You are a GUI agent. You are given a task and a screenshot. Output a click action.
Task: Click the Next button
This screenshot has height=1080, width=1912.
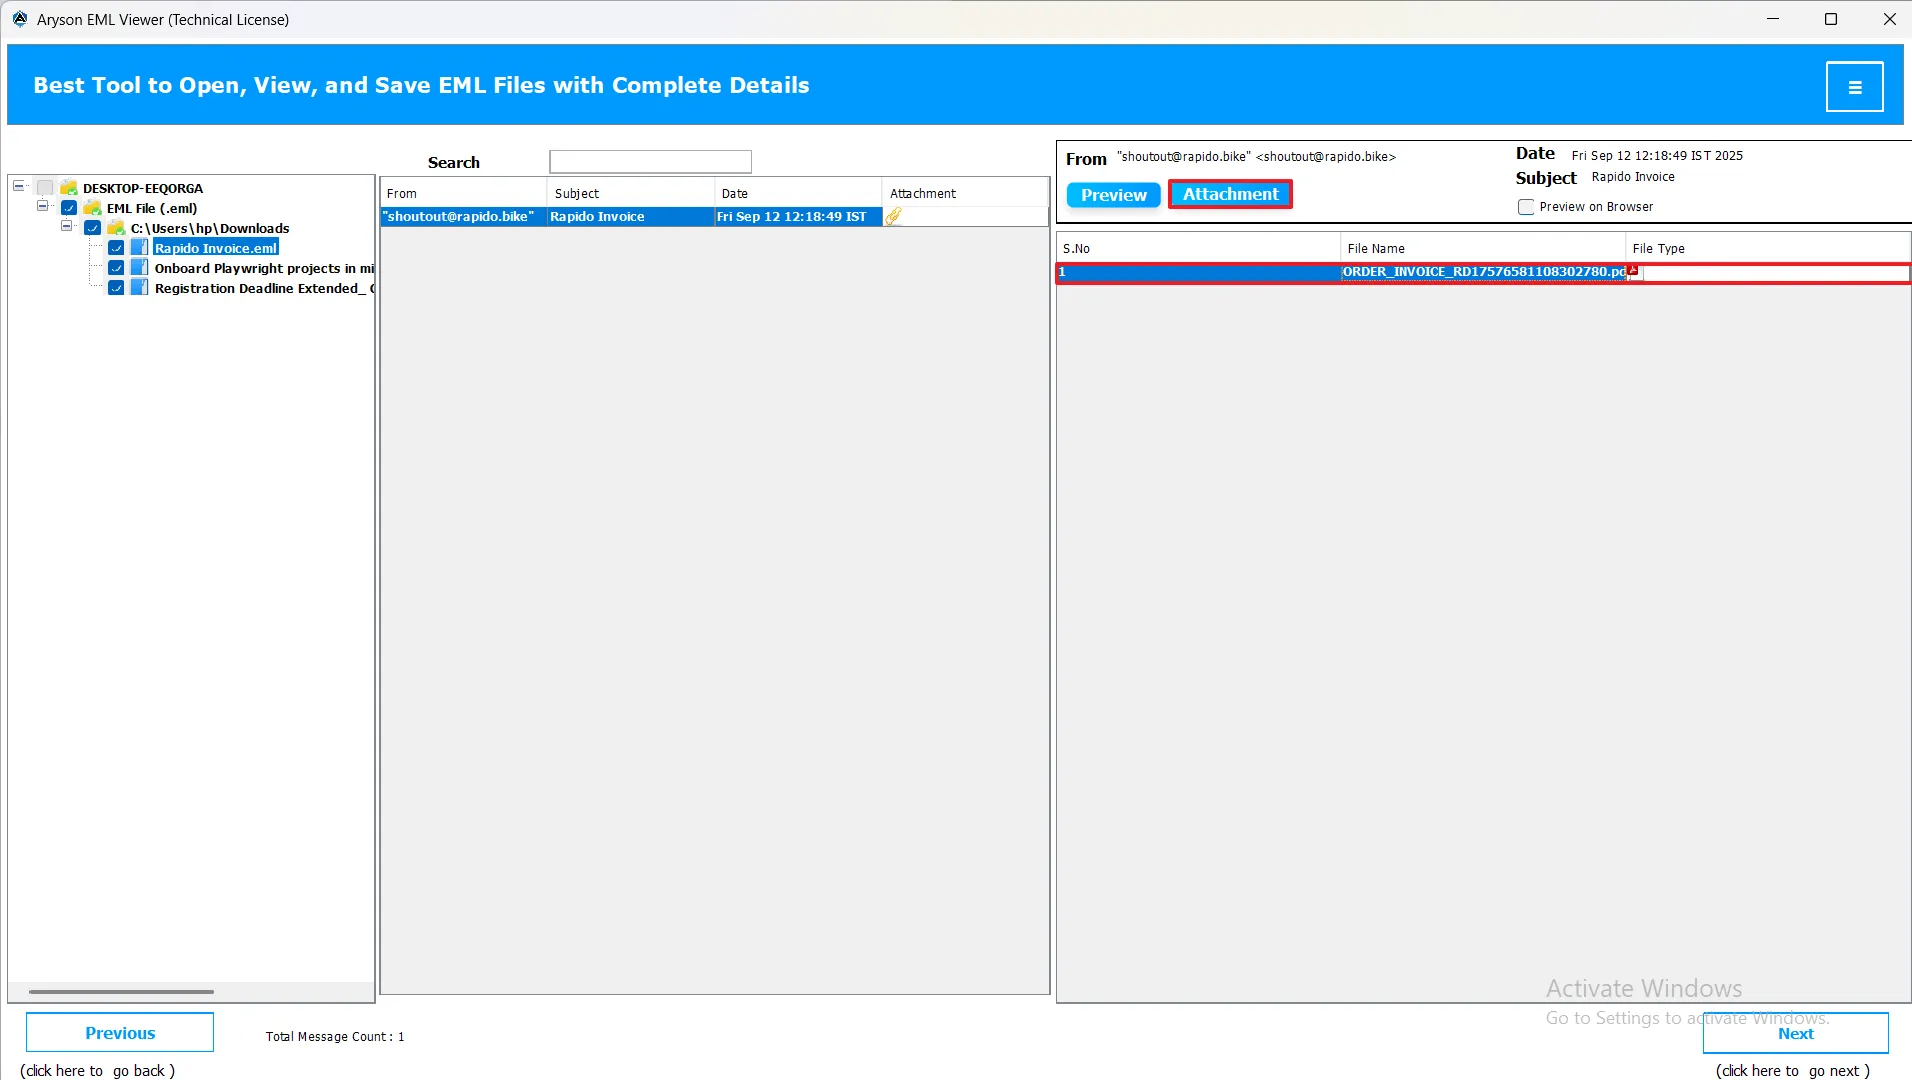coord(1795,1033)
